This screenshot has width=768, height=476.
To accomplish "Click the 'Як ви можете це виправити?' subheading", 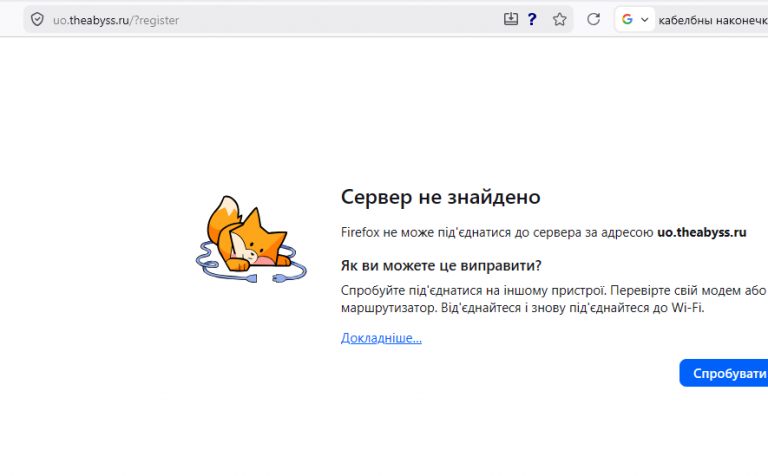I will 441,265.
